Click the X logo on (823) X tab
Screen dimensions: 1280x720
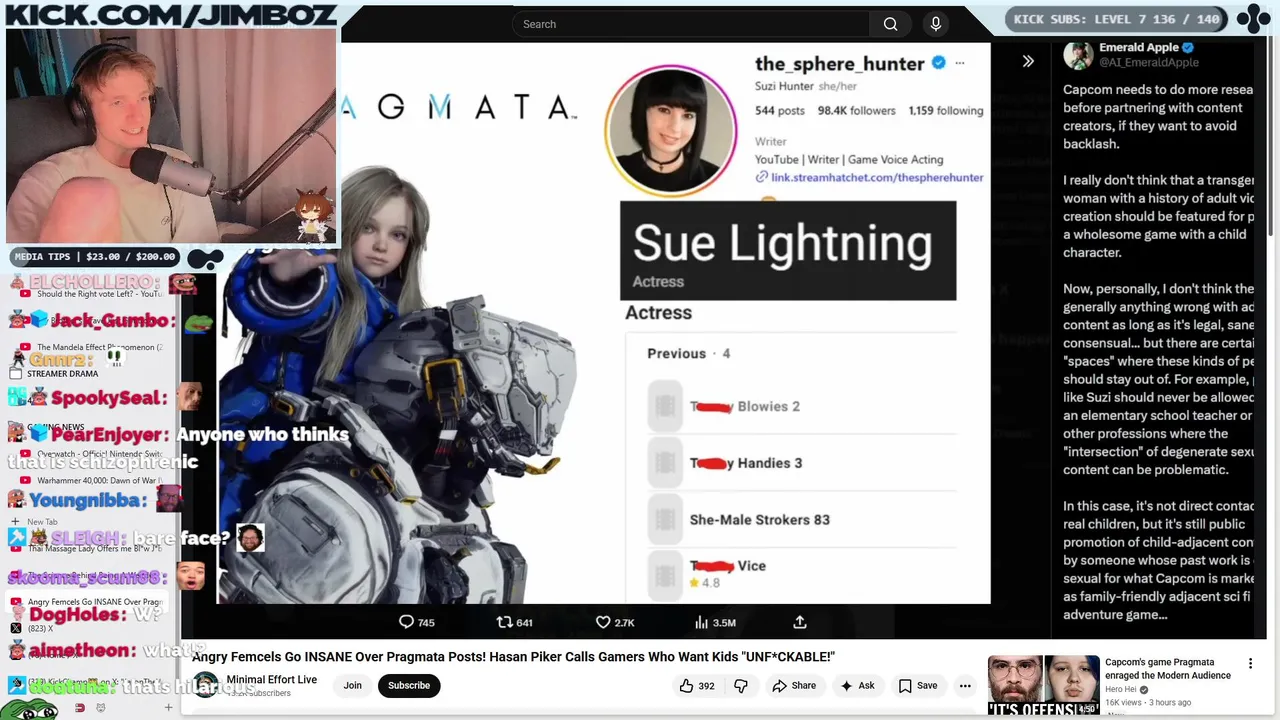15,628
